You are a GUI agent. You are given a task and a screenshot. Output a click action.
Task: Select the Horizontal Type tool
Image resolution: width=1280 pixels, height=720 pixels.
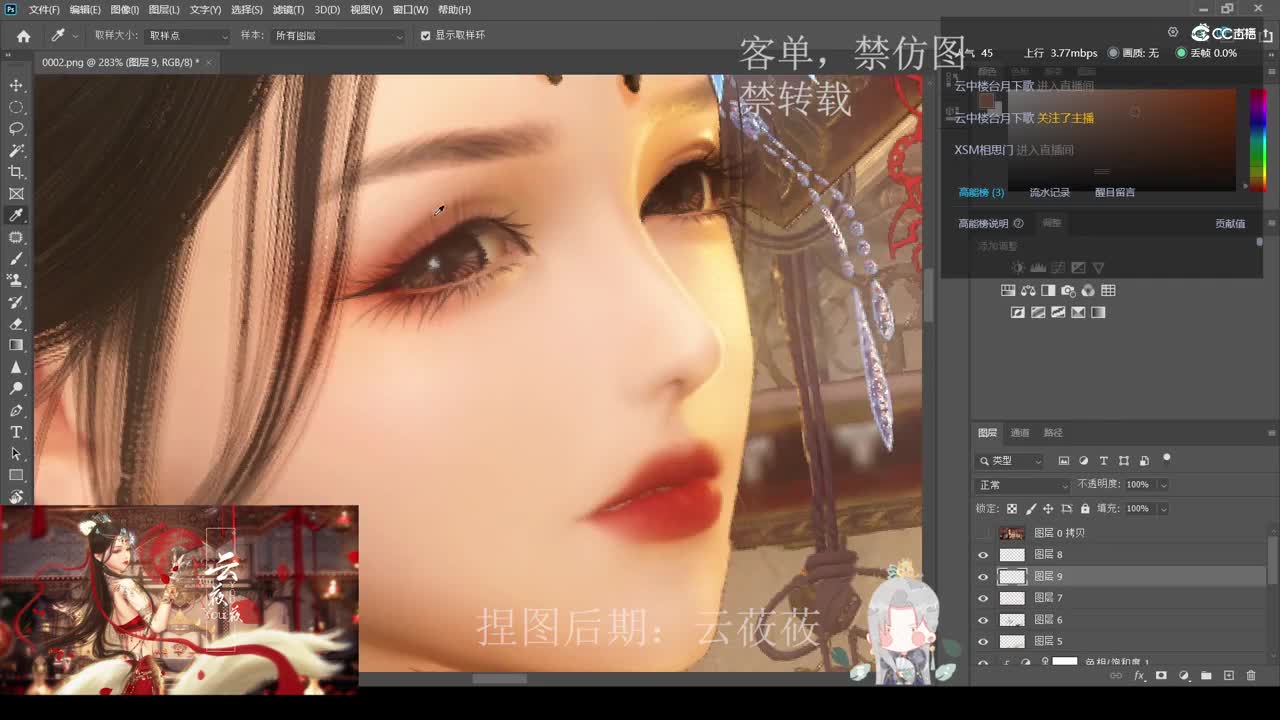pyautogui.click(x=16, y=432)
